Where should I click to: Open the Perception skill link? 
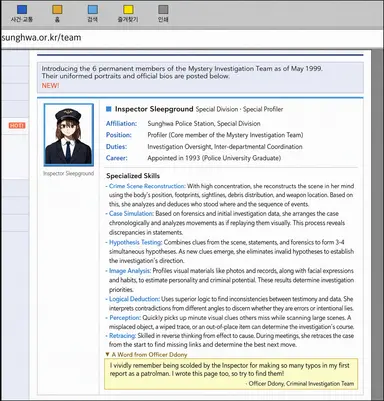pyautogui.click(x=125, y=318)
